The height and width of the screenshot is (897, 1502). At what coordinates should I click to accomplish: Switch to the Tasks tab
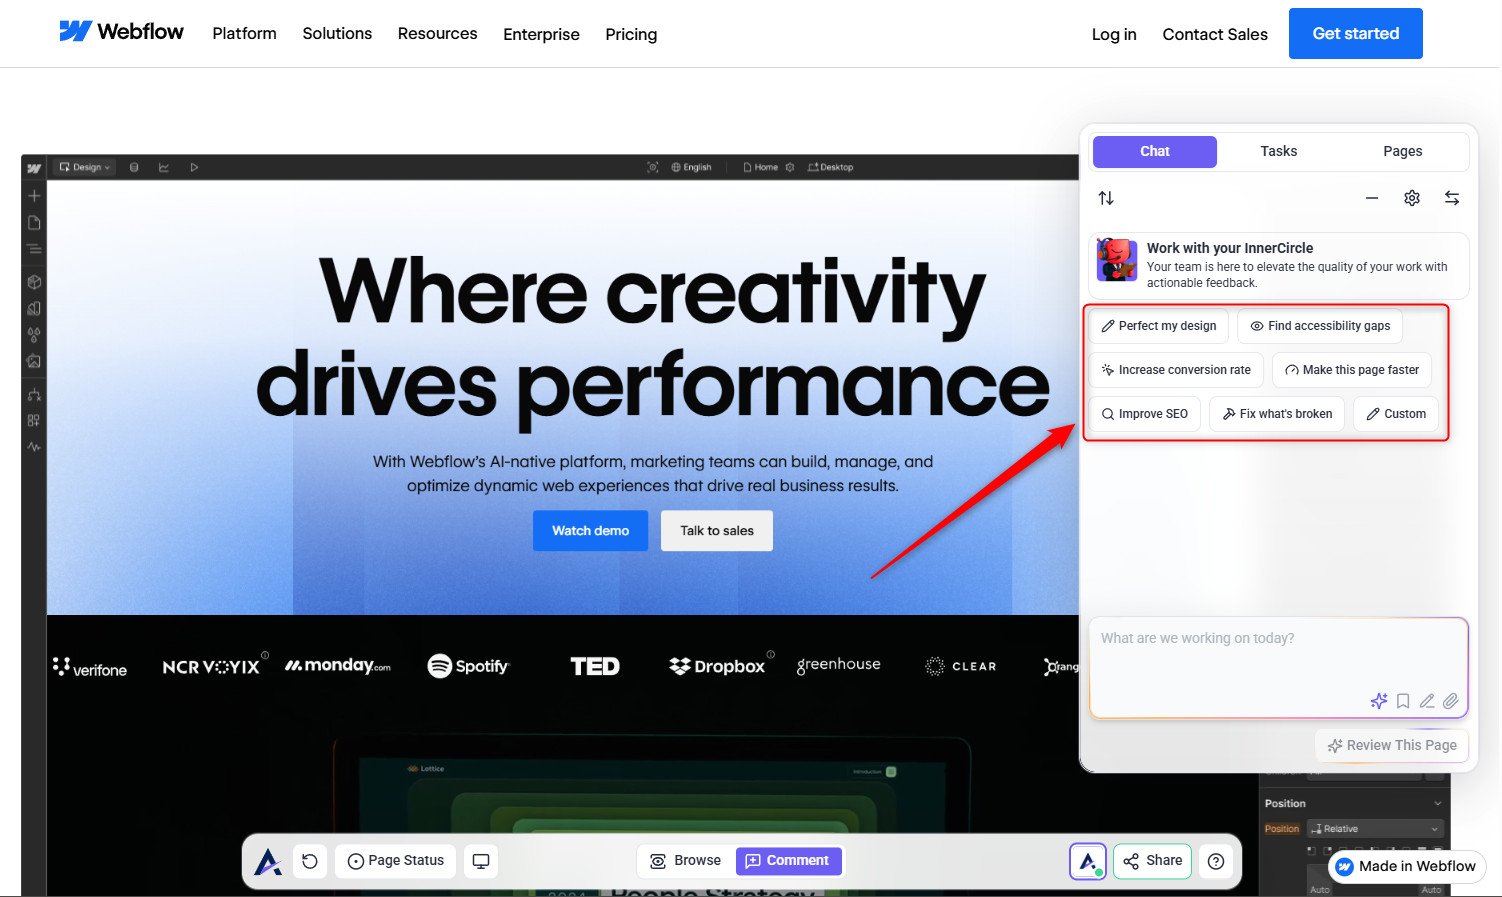[1278, 151]
